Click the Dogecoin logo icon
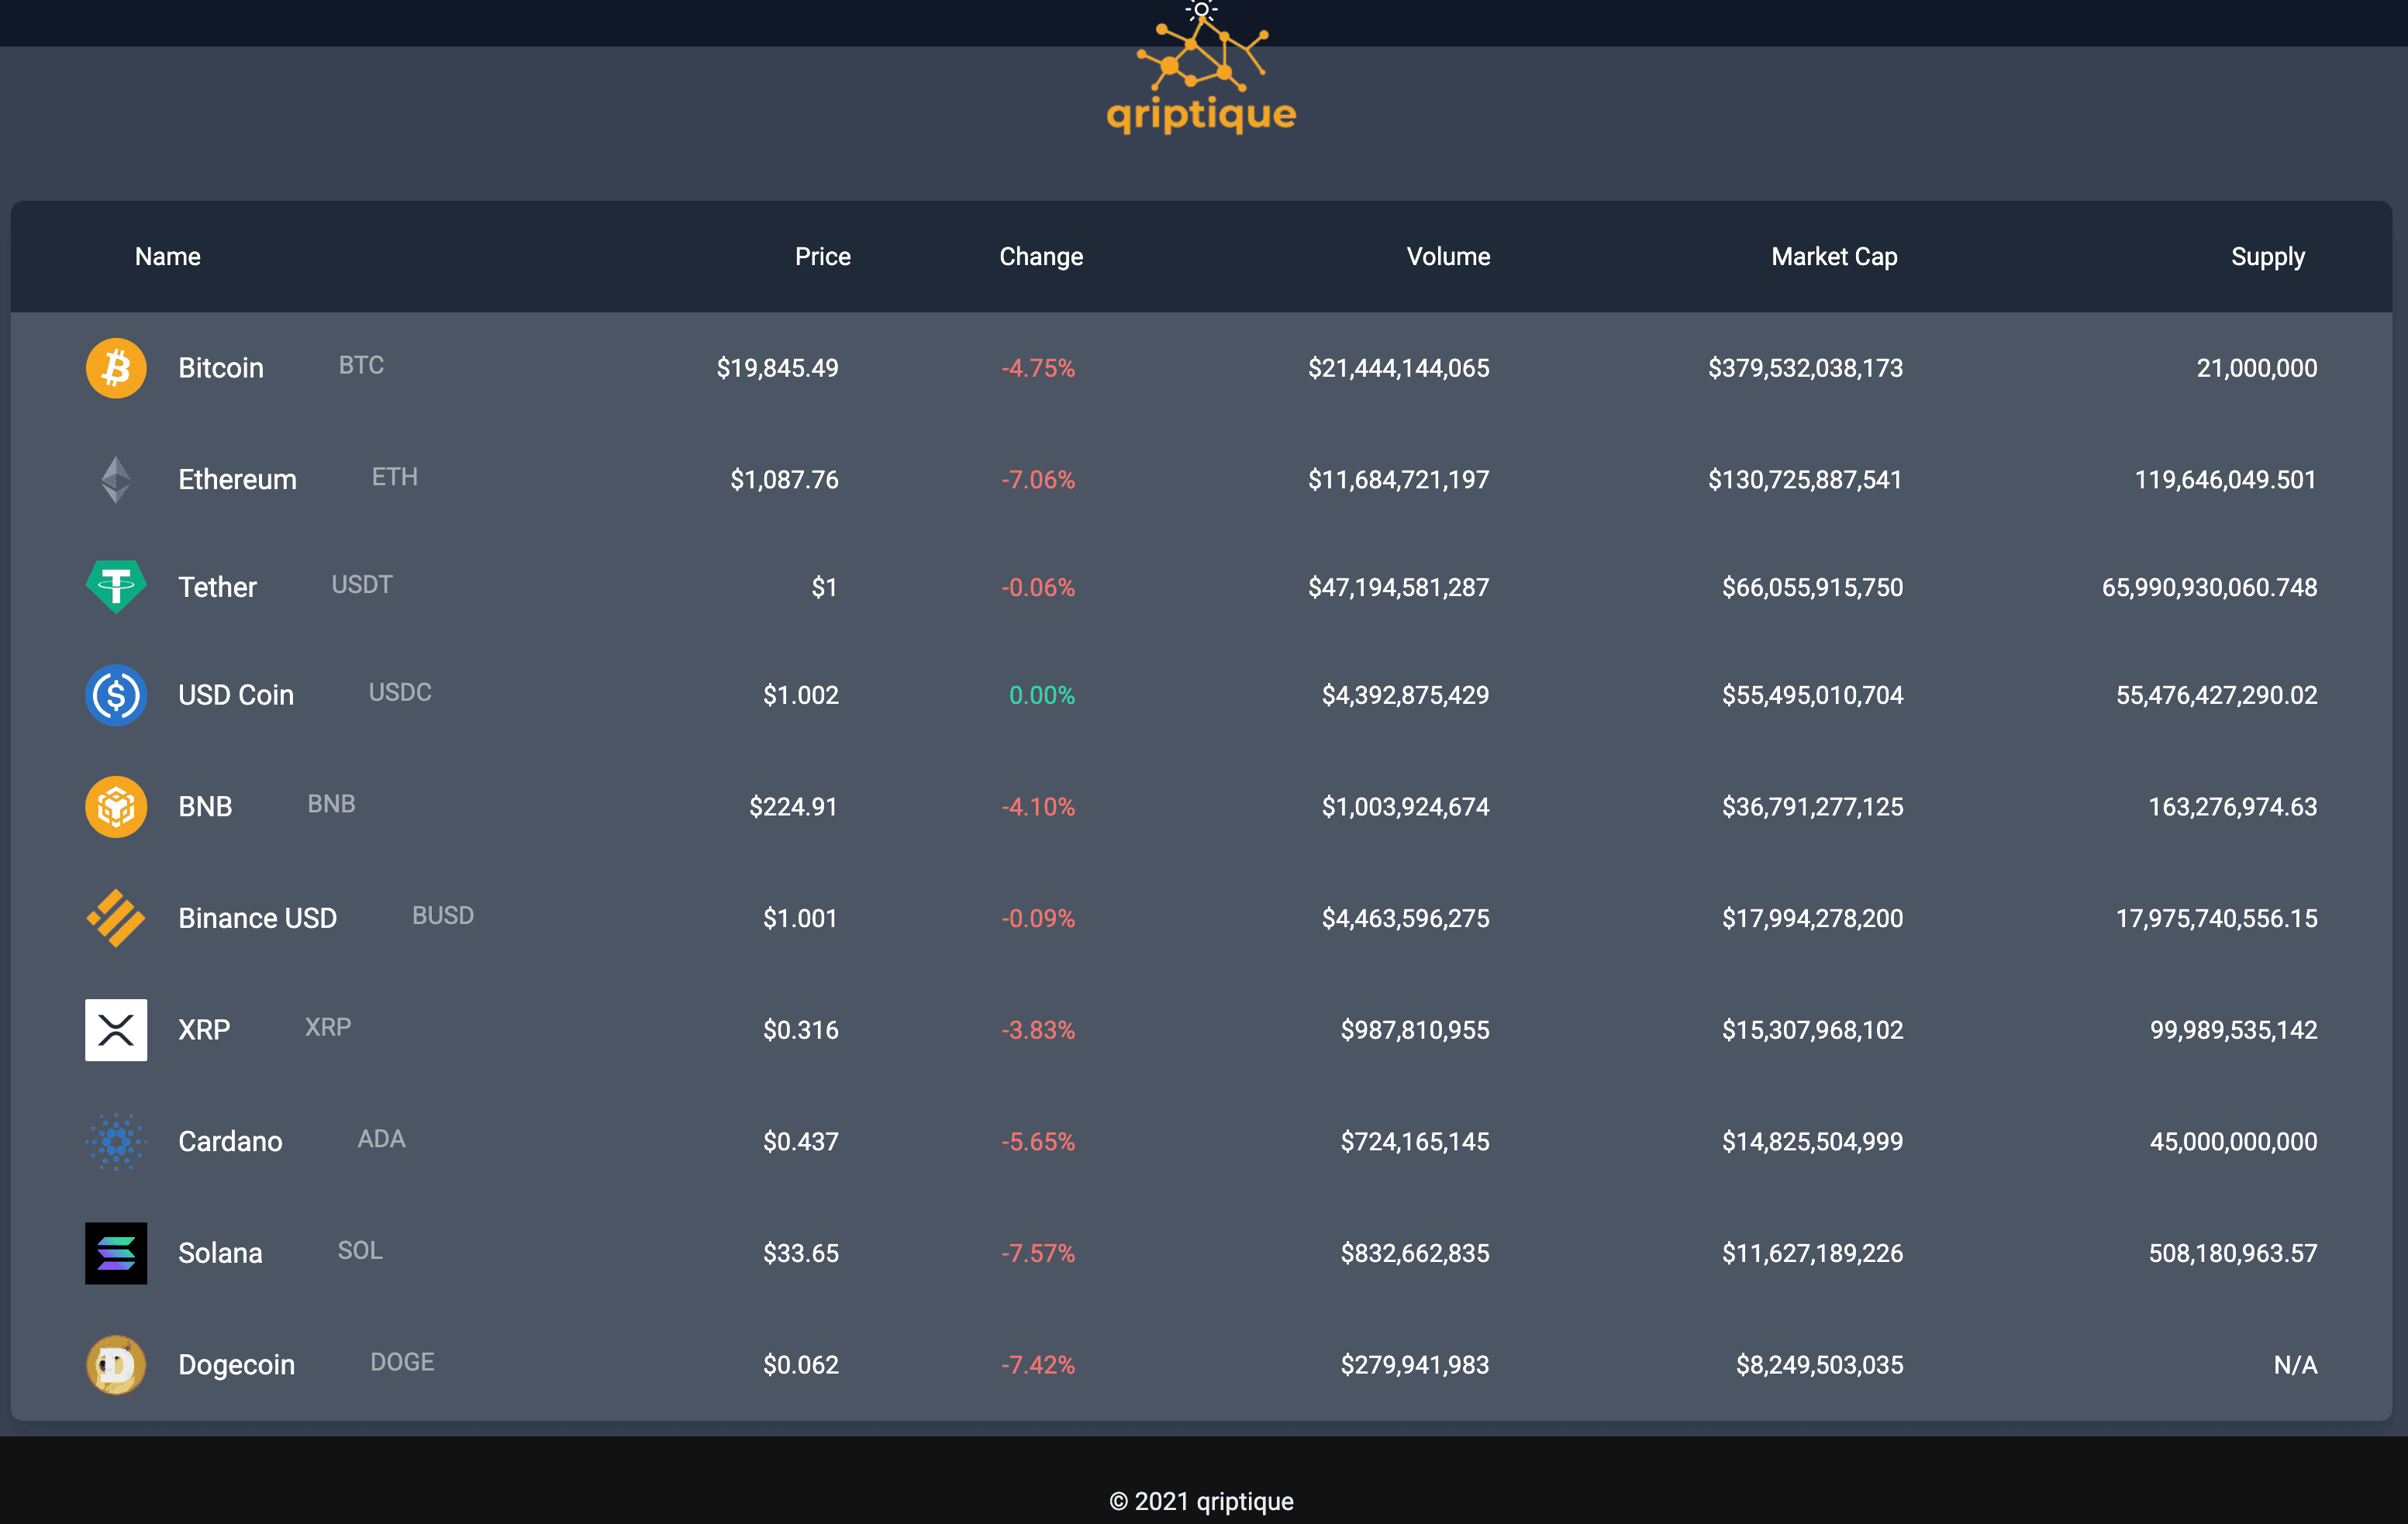The image size is (2408, 1524). click(116, 1365)
